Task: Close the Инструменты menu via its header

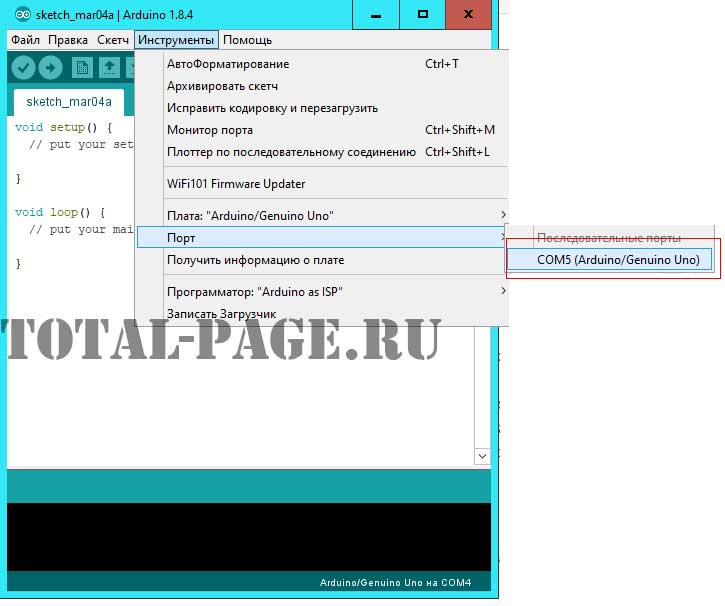Action: pos(176,40)
